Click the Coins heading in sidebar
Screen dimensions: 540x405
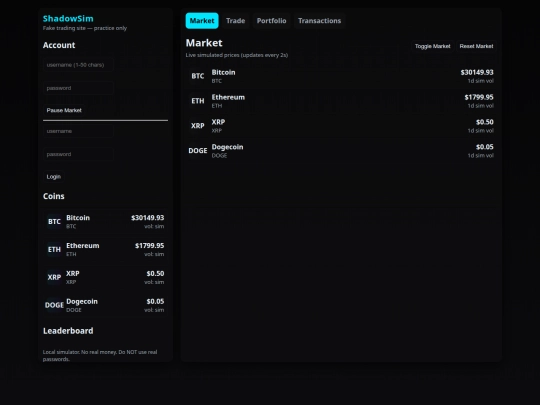tap(54, 196)
